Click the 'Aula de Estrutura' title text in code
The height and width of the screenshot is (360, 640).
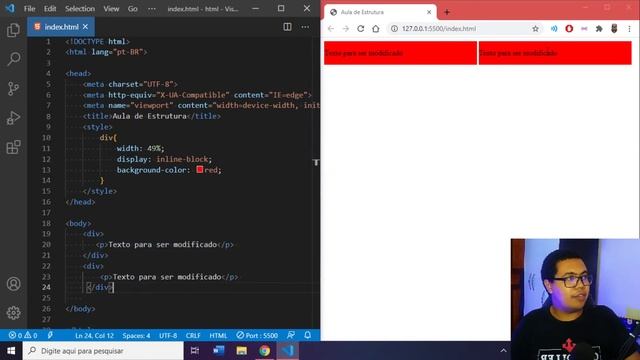149,116
